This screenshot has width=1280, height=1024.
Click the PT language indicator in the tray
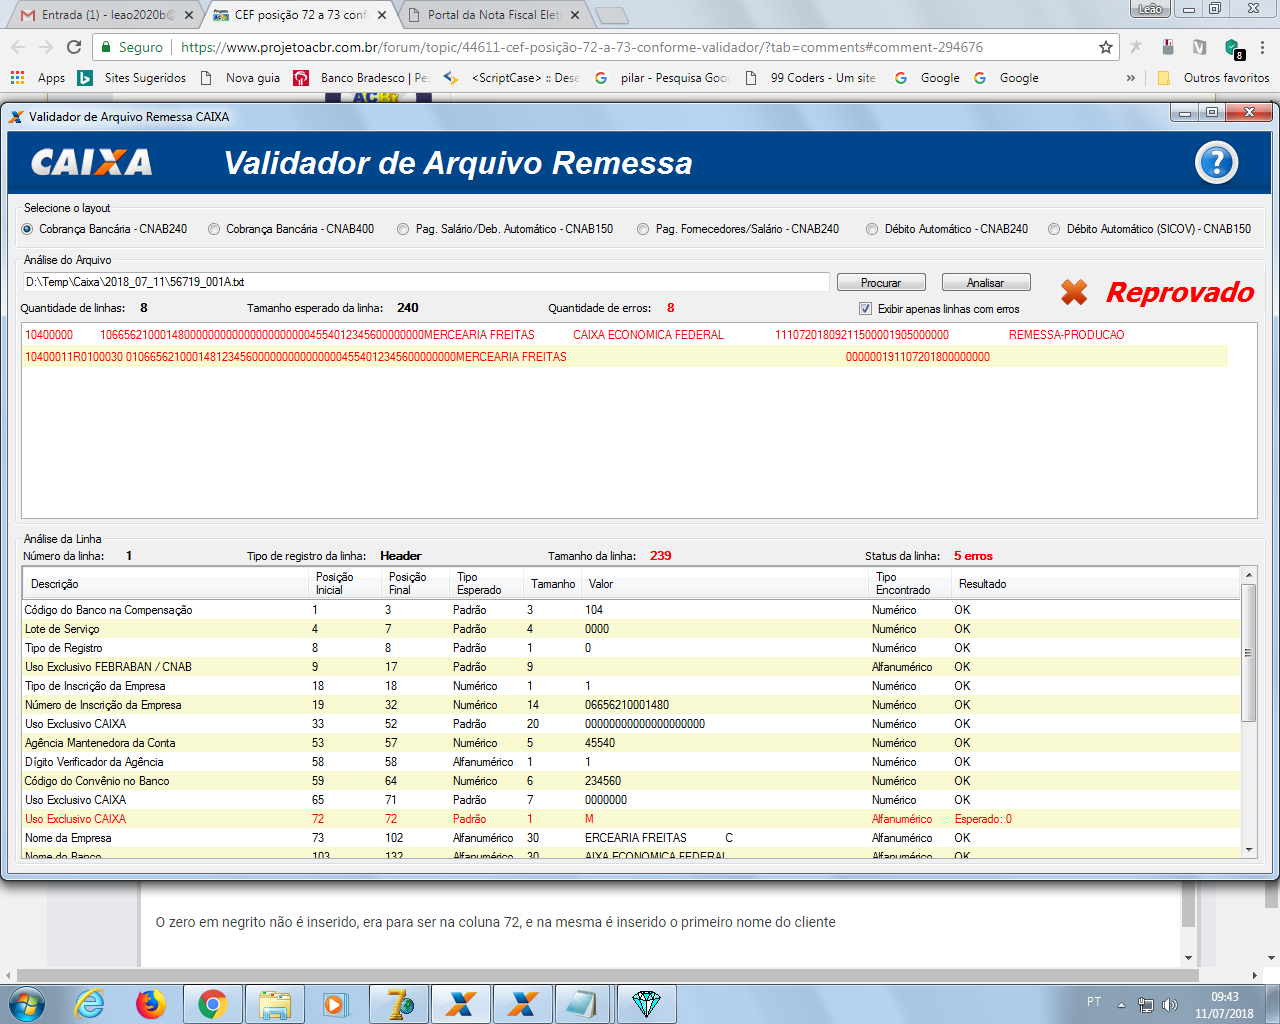pos(1094,1002)
